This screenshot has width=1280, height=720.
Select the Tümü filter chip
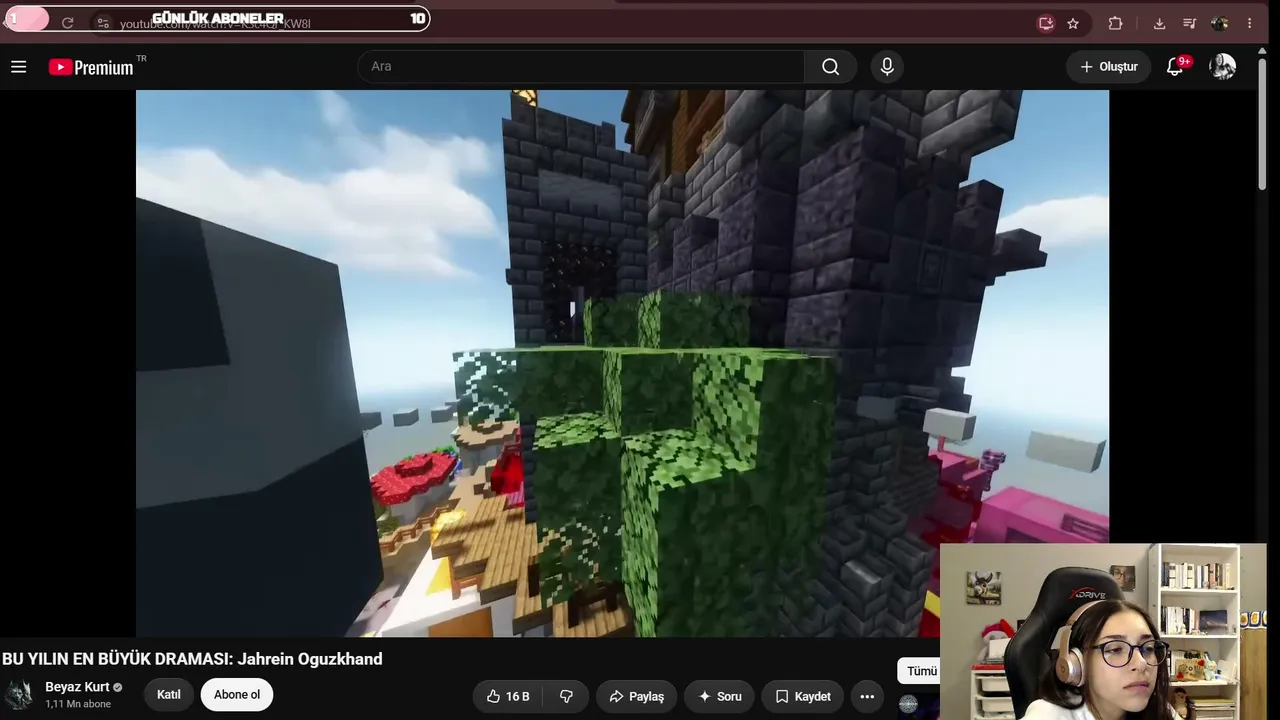point(920,671)
